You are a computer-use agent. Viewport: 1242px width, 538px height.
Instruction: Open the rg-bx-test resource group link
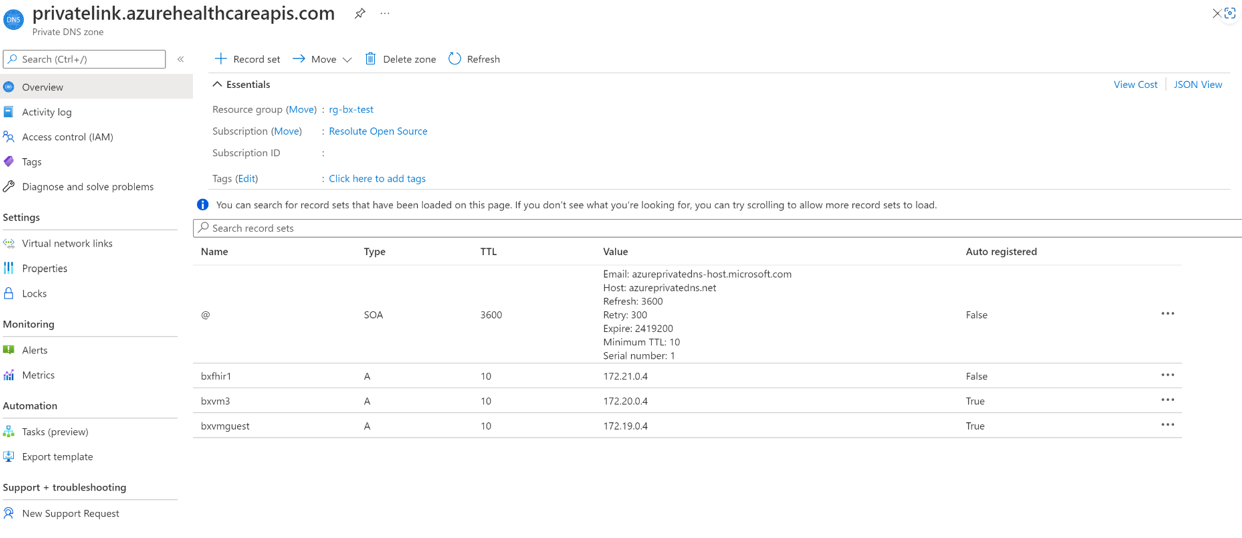click(x=351, y=110)
